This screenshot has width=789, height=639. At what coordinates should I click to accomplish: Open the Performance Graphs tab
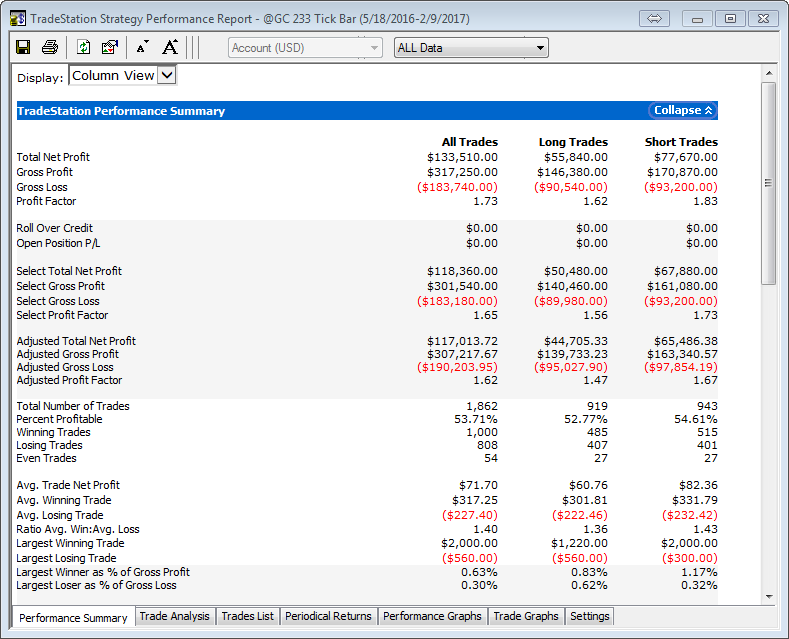pos(432,616)
